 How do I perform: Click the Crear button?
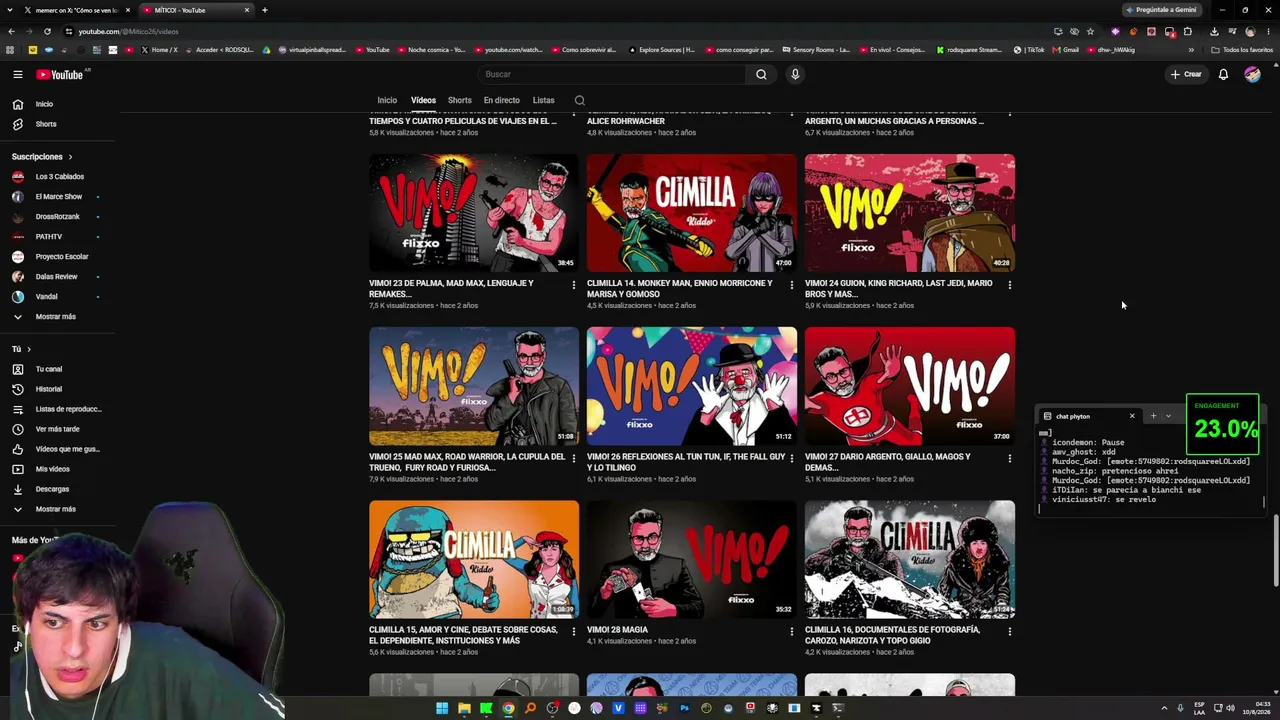click(x=1186, y=74)
